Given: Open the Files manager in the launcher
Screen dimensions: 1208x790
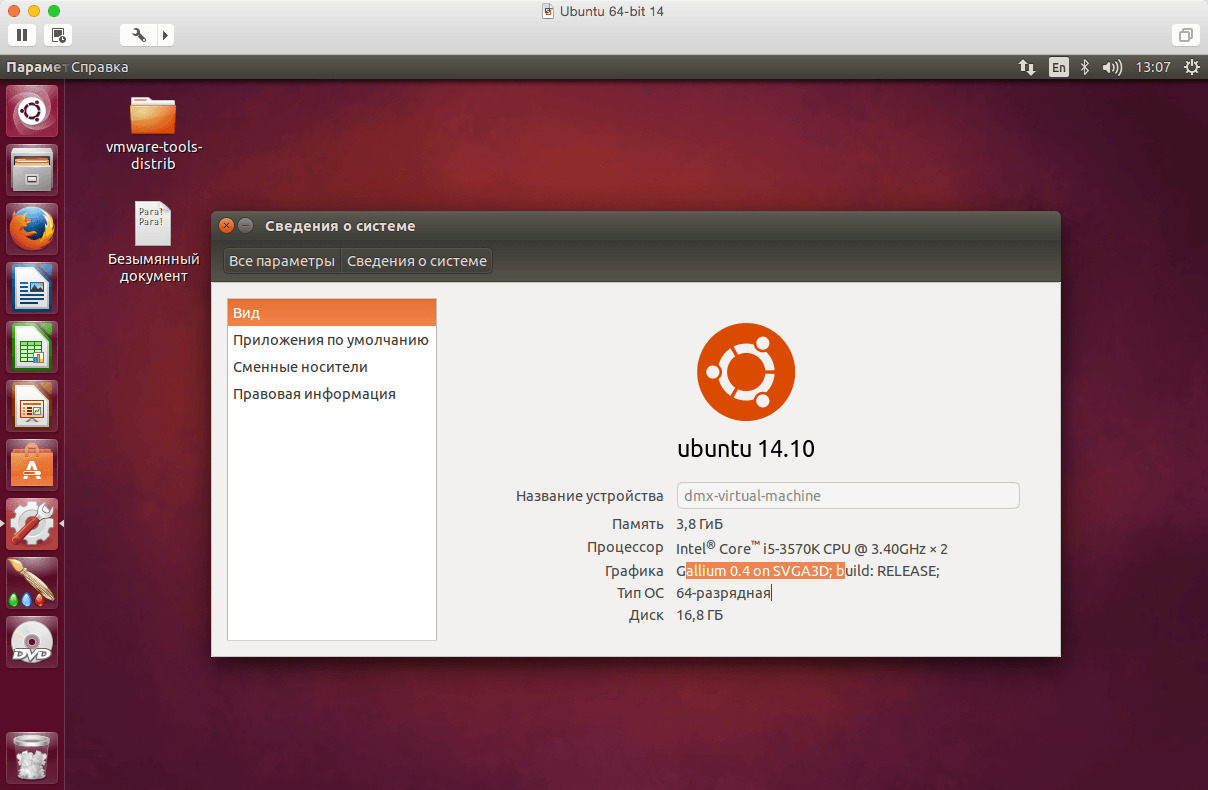Looking at the screenshot, I should [x=33, y=170].
